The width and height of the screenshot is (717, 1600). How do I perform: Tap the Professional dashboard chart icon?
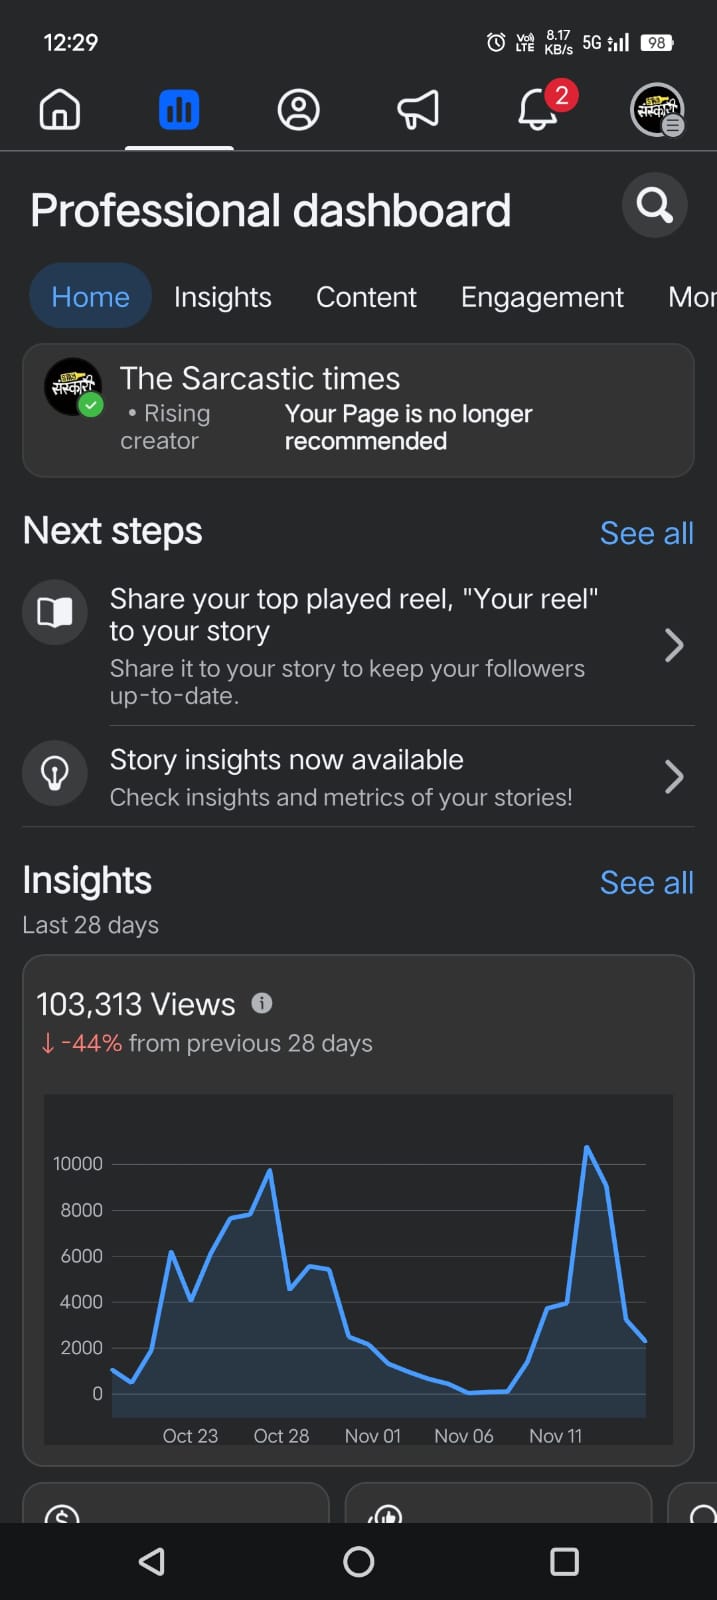[179, 110]
